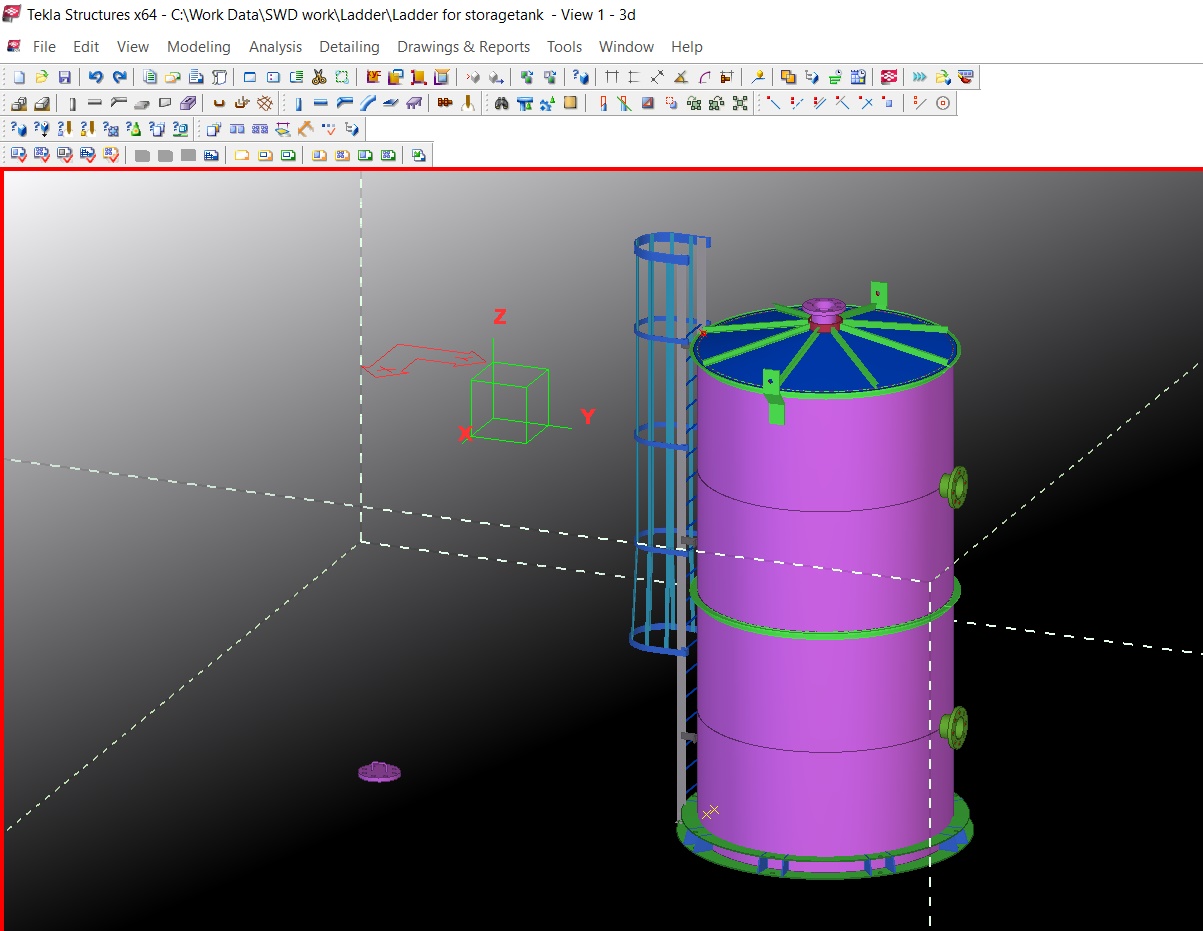The width and height of the screenshot is (1203, 931).
Task: Click the Help menu
Action: (686, 47)
